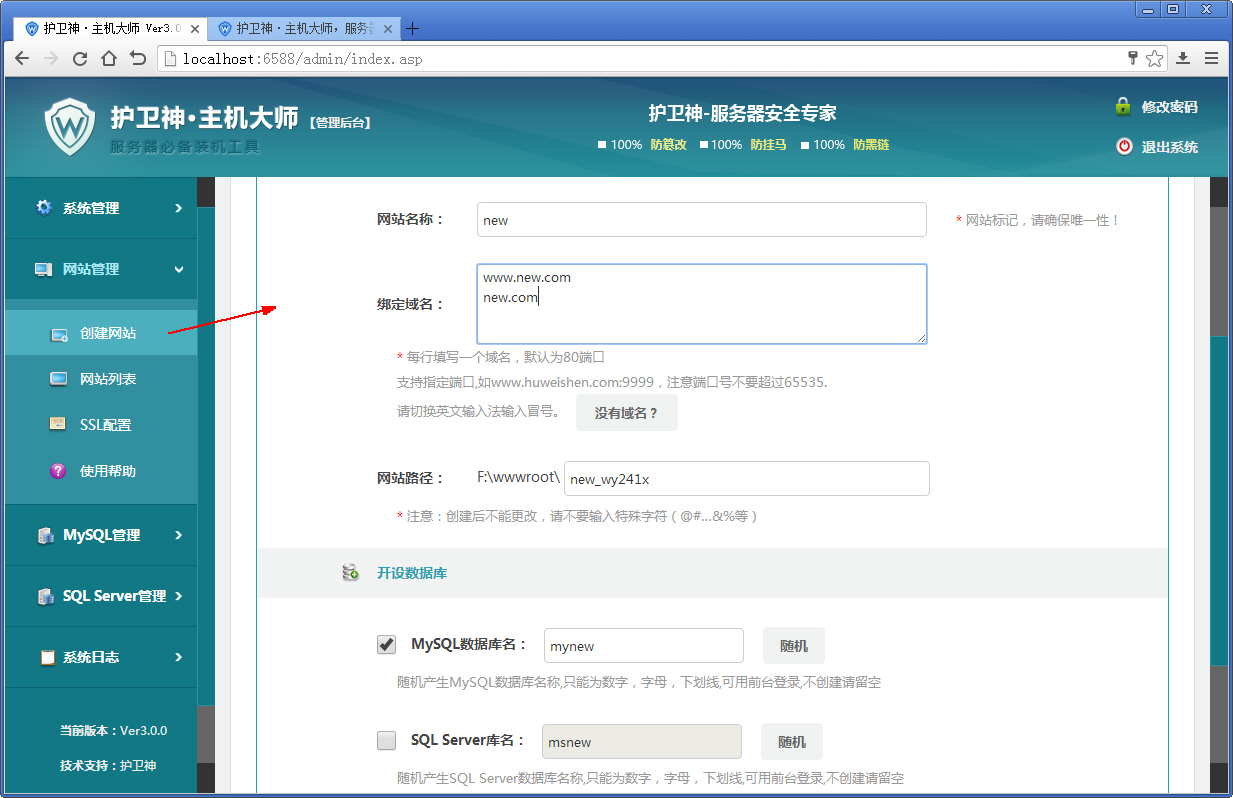The image size is (1233, 798).
Task: Collapse 网站管理 with its down chevron
Action: click(x=178, y=269)
